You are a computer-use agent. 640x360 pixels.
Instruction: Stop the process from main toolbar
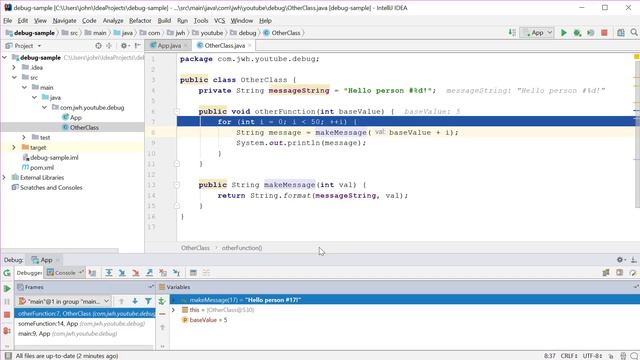click(x=604, y=33)
